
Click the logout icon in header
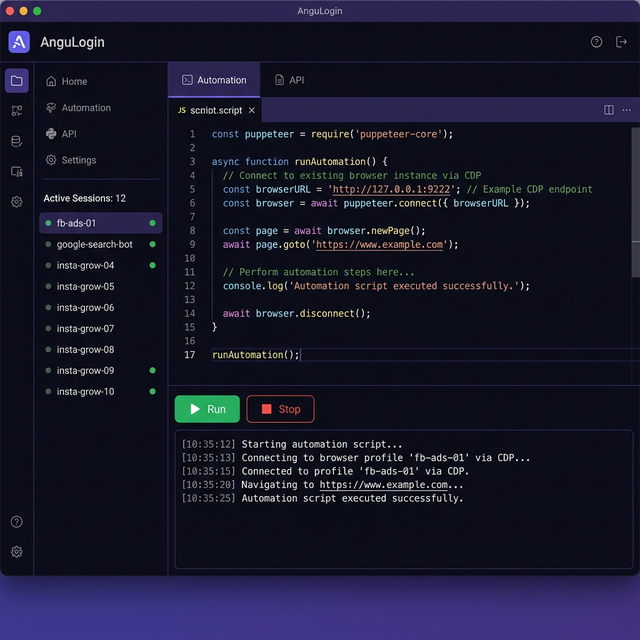click(621, 42)
